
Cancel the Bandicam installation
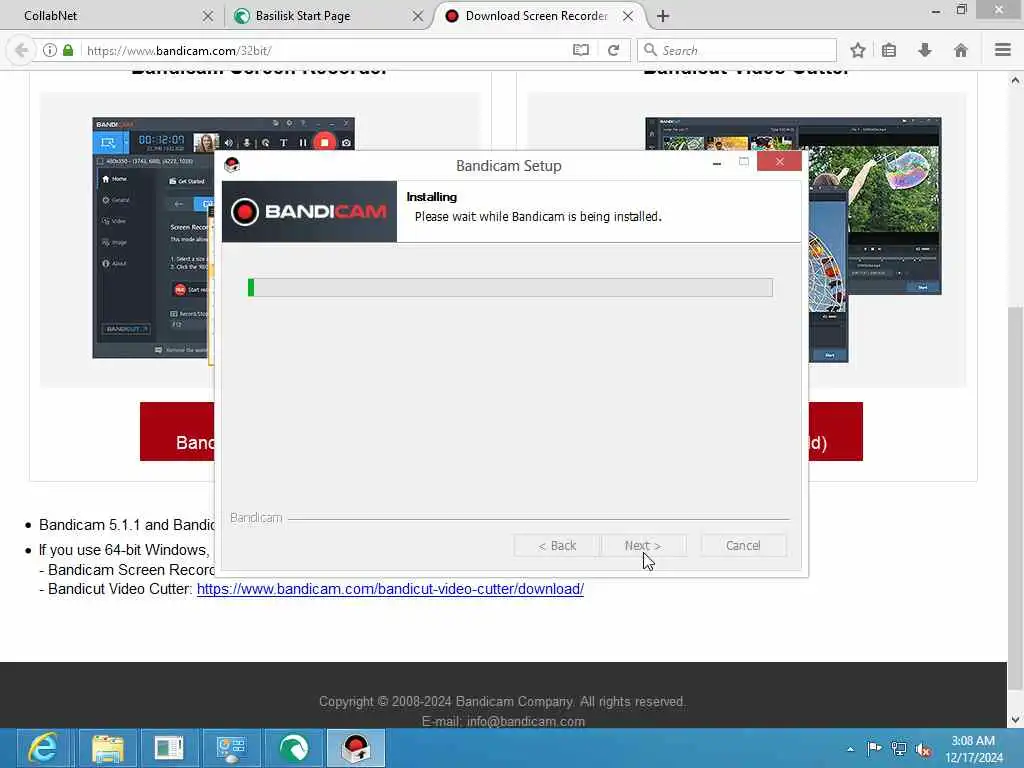[x=743, y=545]
